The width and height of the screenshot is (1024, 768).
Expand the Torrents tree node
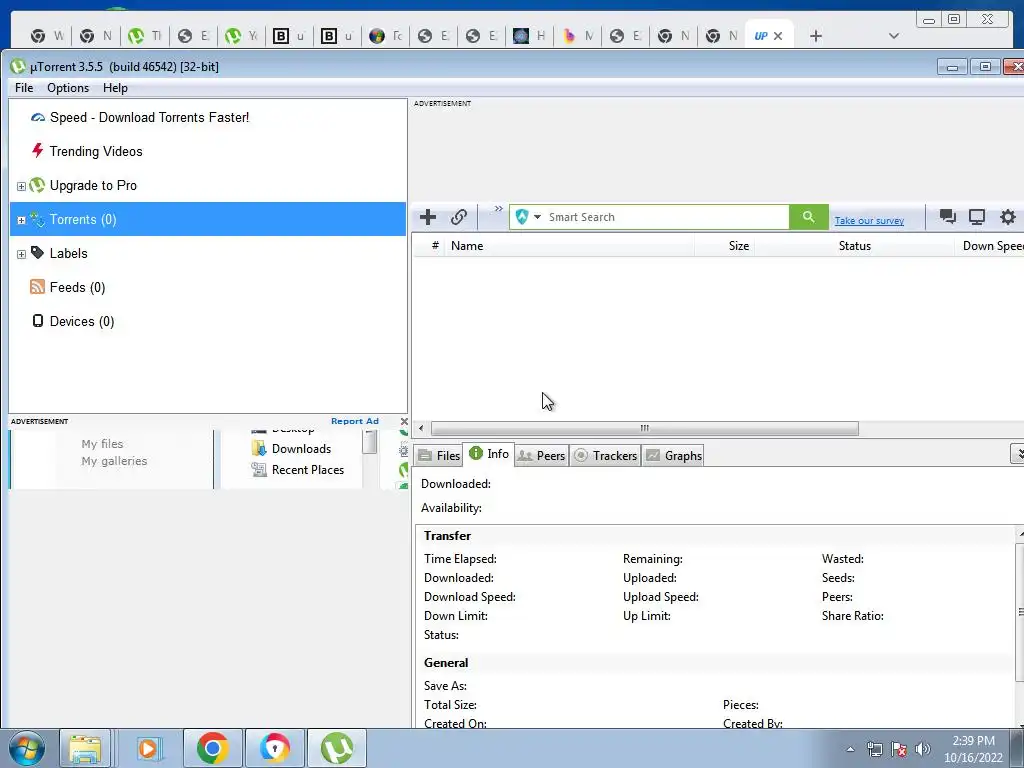(21, 220)
